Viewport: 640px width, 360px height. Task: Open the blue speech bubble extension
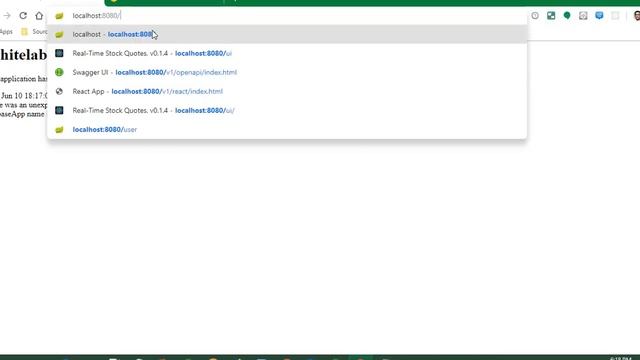click(x=599, y=16)
